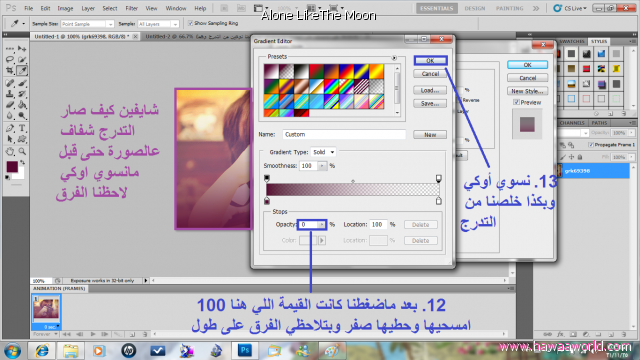The image size is (640, 360).
Task: Toggle the Preview checkbox in Layer Style
Action: pos(516,102)
